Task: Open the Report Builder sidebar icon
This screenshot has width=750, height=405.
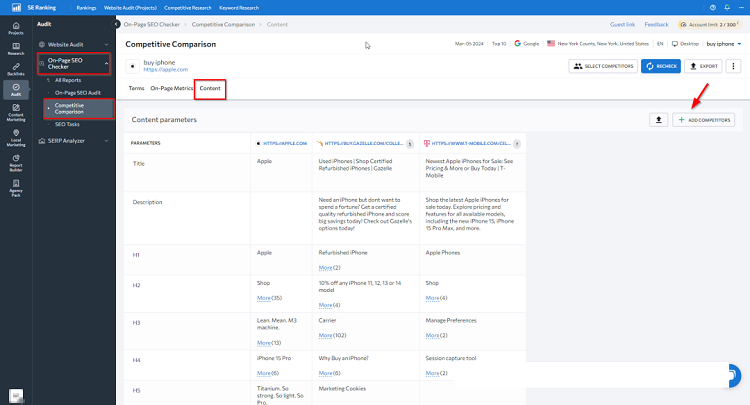Action: tap(16, 163)
